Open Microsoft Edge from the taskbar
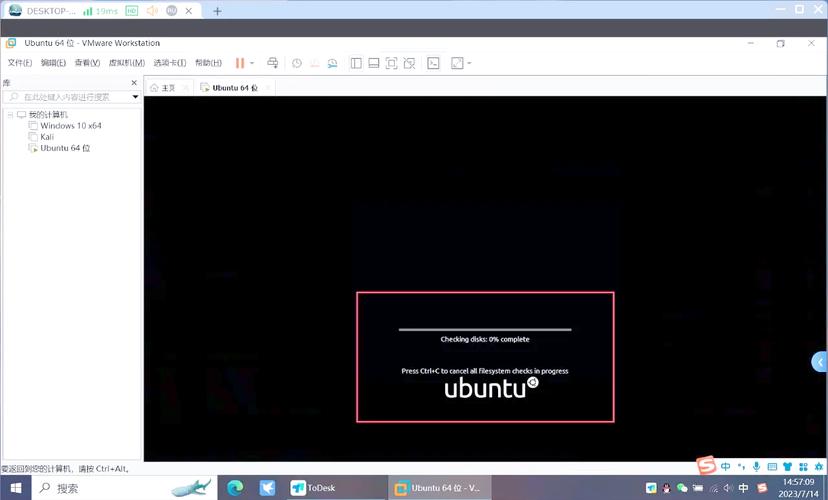 pos(235,488)
